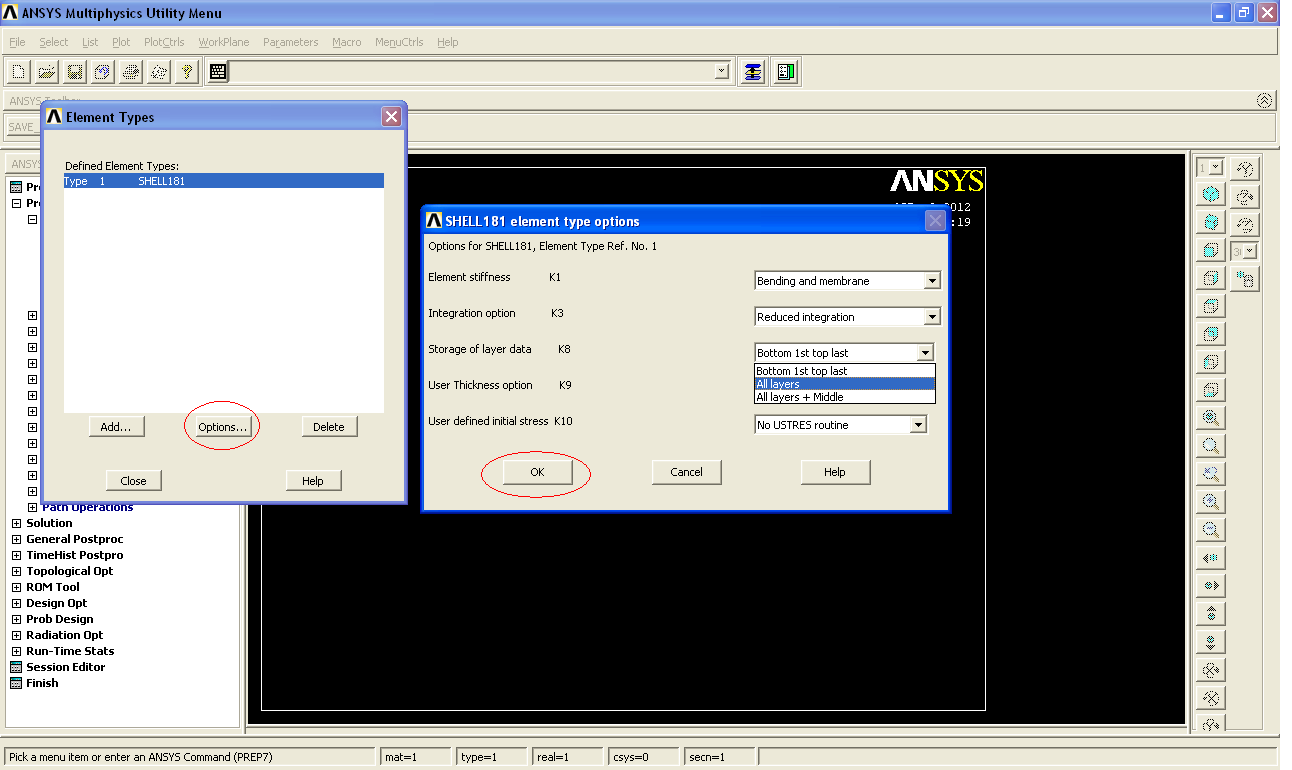Click the Open ANSYS File icon
This screenshot has width=1292, height=770.
[x=47, y=72]
